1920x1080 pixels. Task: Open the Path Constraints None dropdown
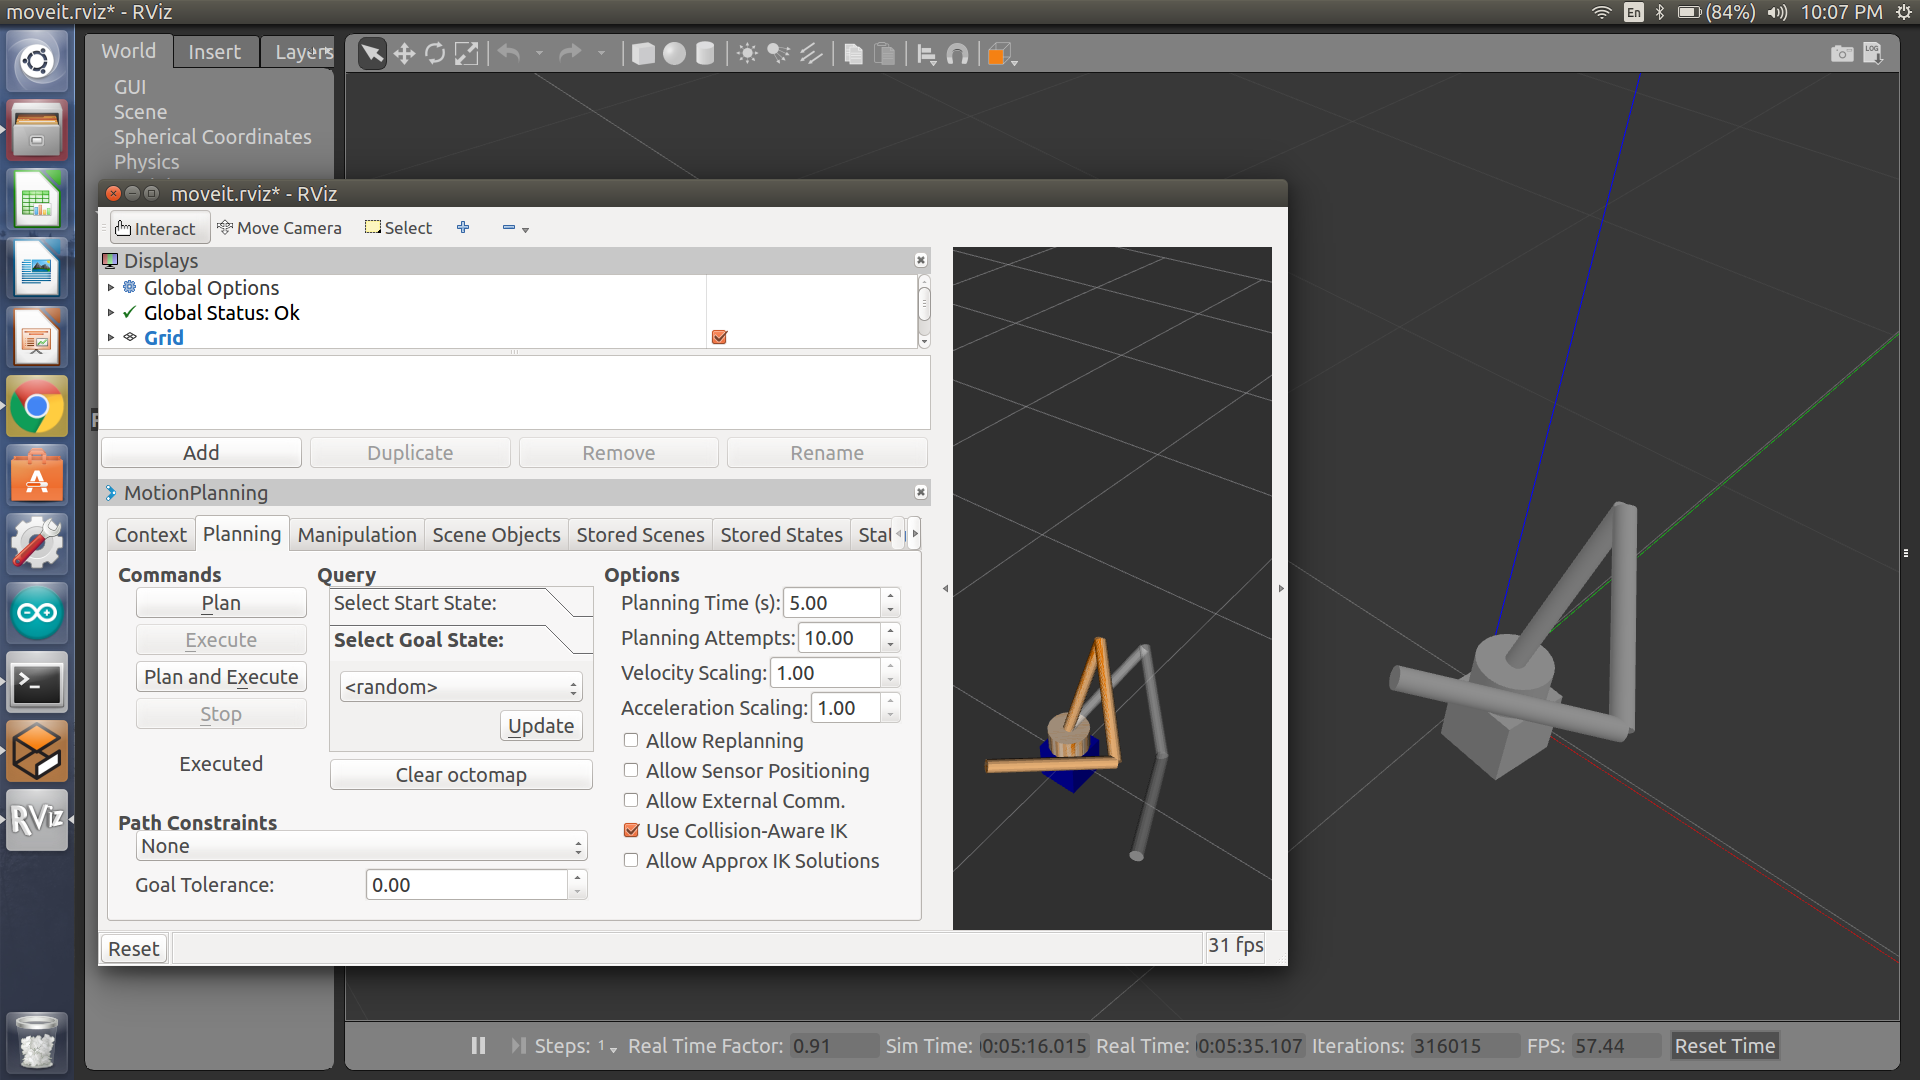tap(361, 846)
